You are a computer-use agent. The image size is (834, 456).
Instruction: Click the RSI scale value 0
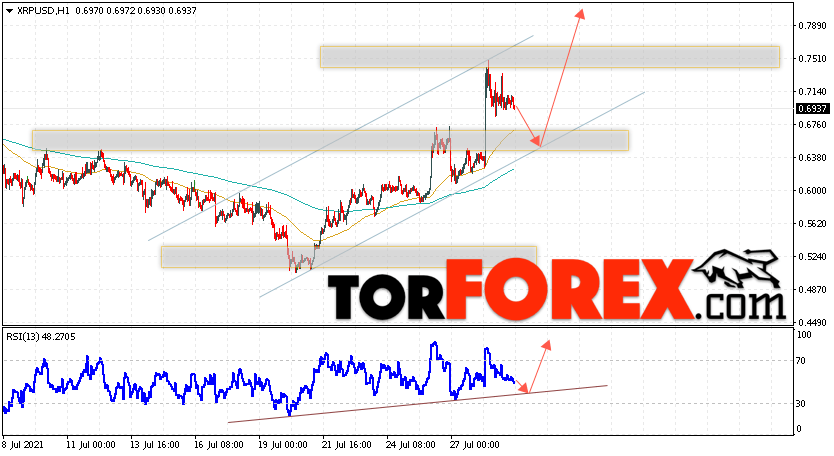click(x=799, y=429)
